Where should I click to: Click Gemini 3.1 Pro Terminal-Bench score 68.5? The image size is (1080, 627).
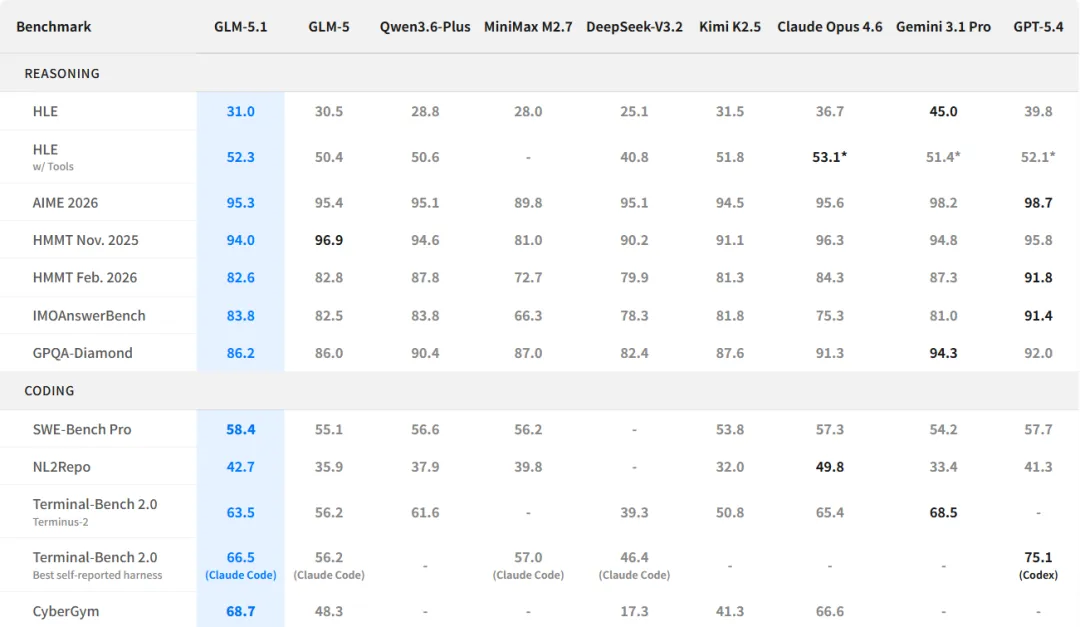(943, 513)
